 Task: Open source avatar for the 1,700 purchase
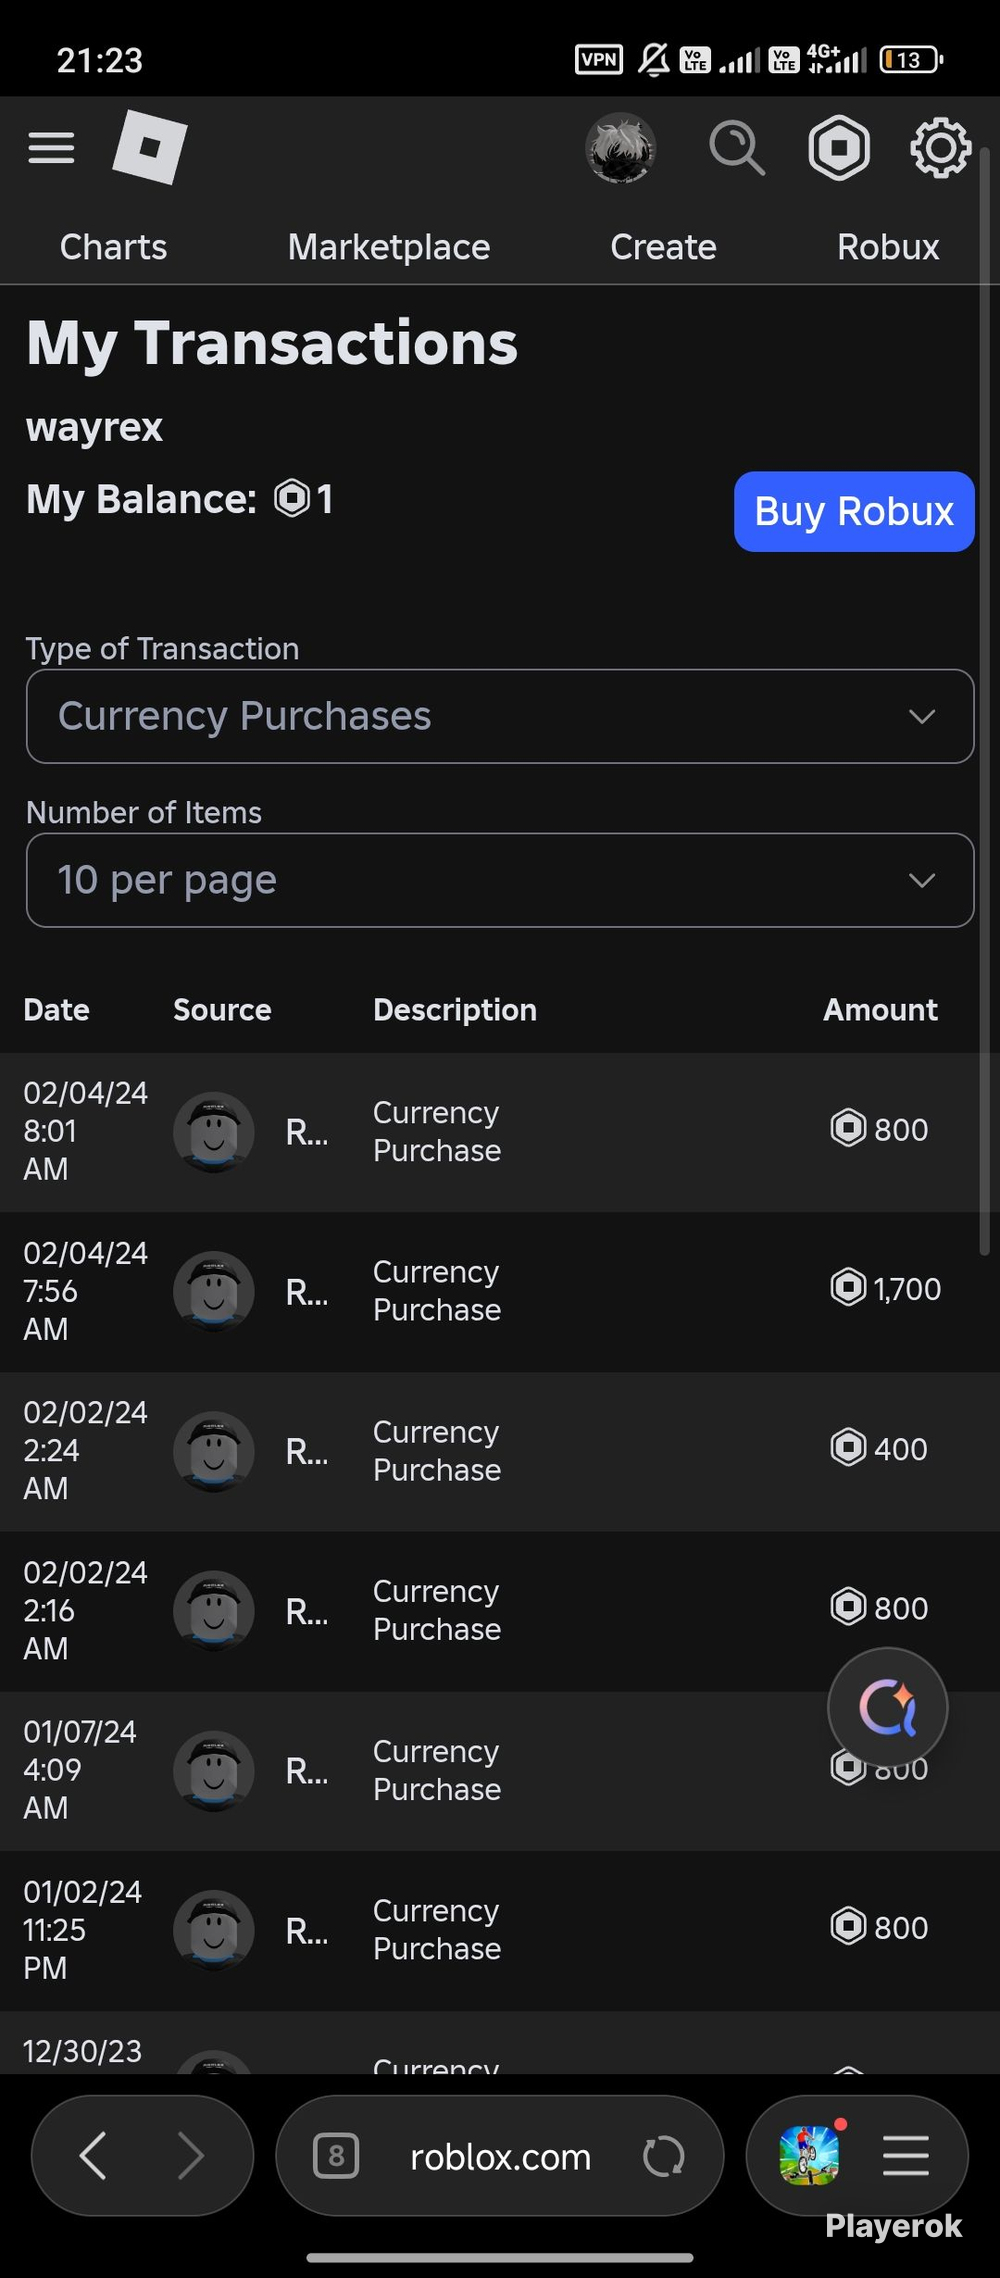(214, 1291)
